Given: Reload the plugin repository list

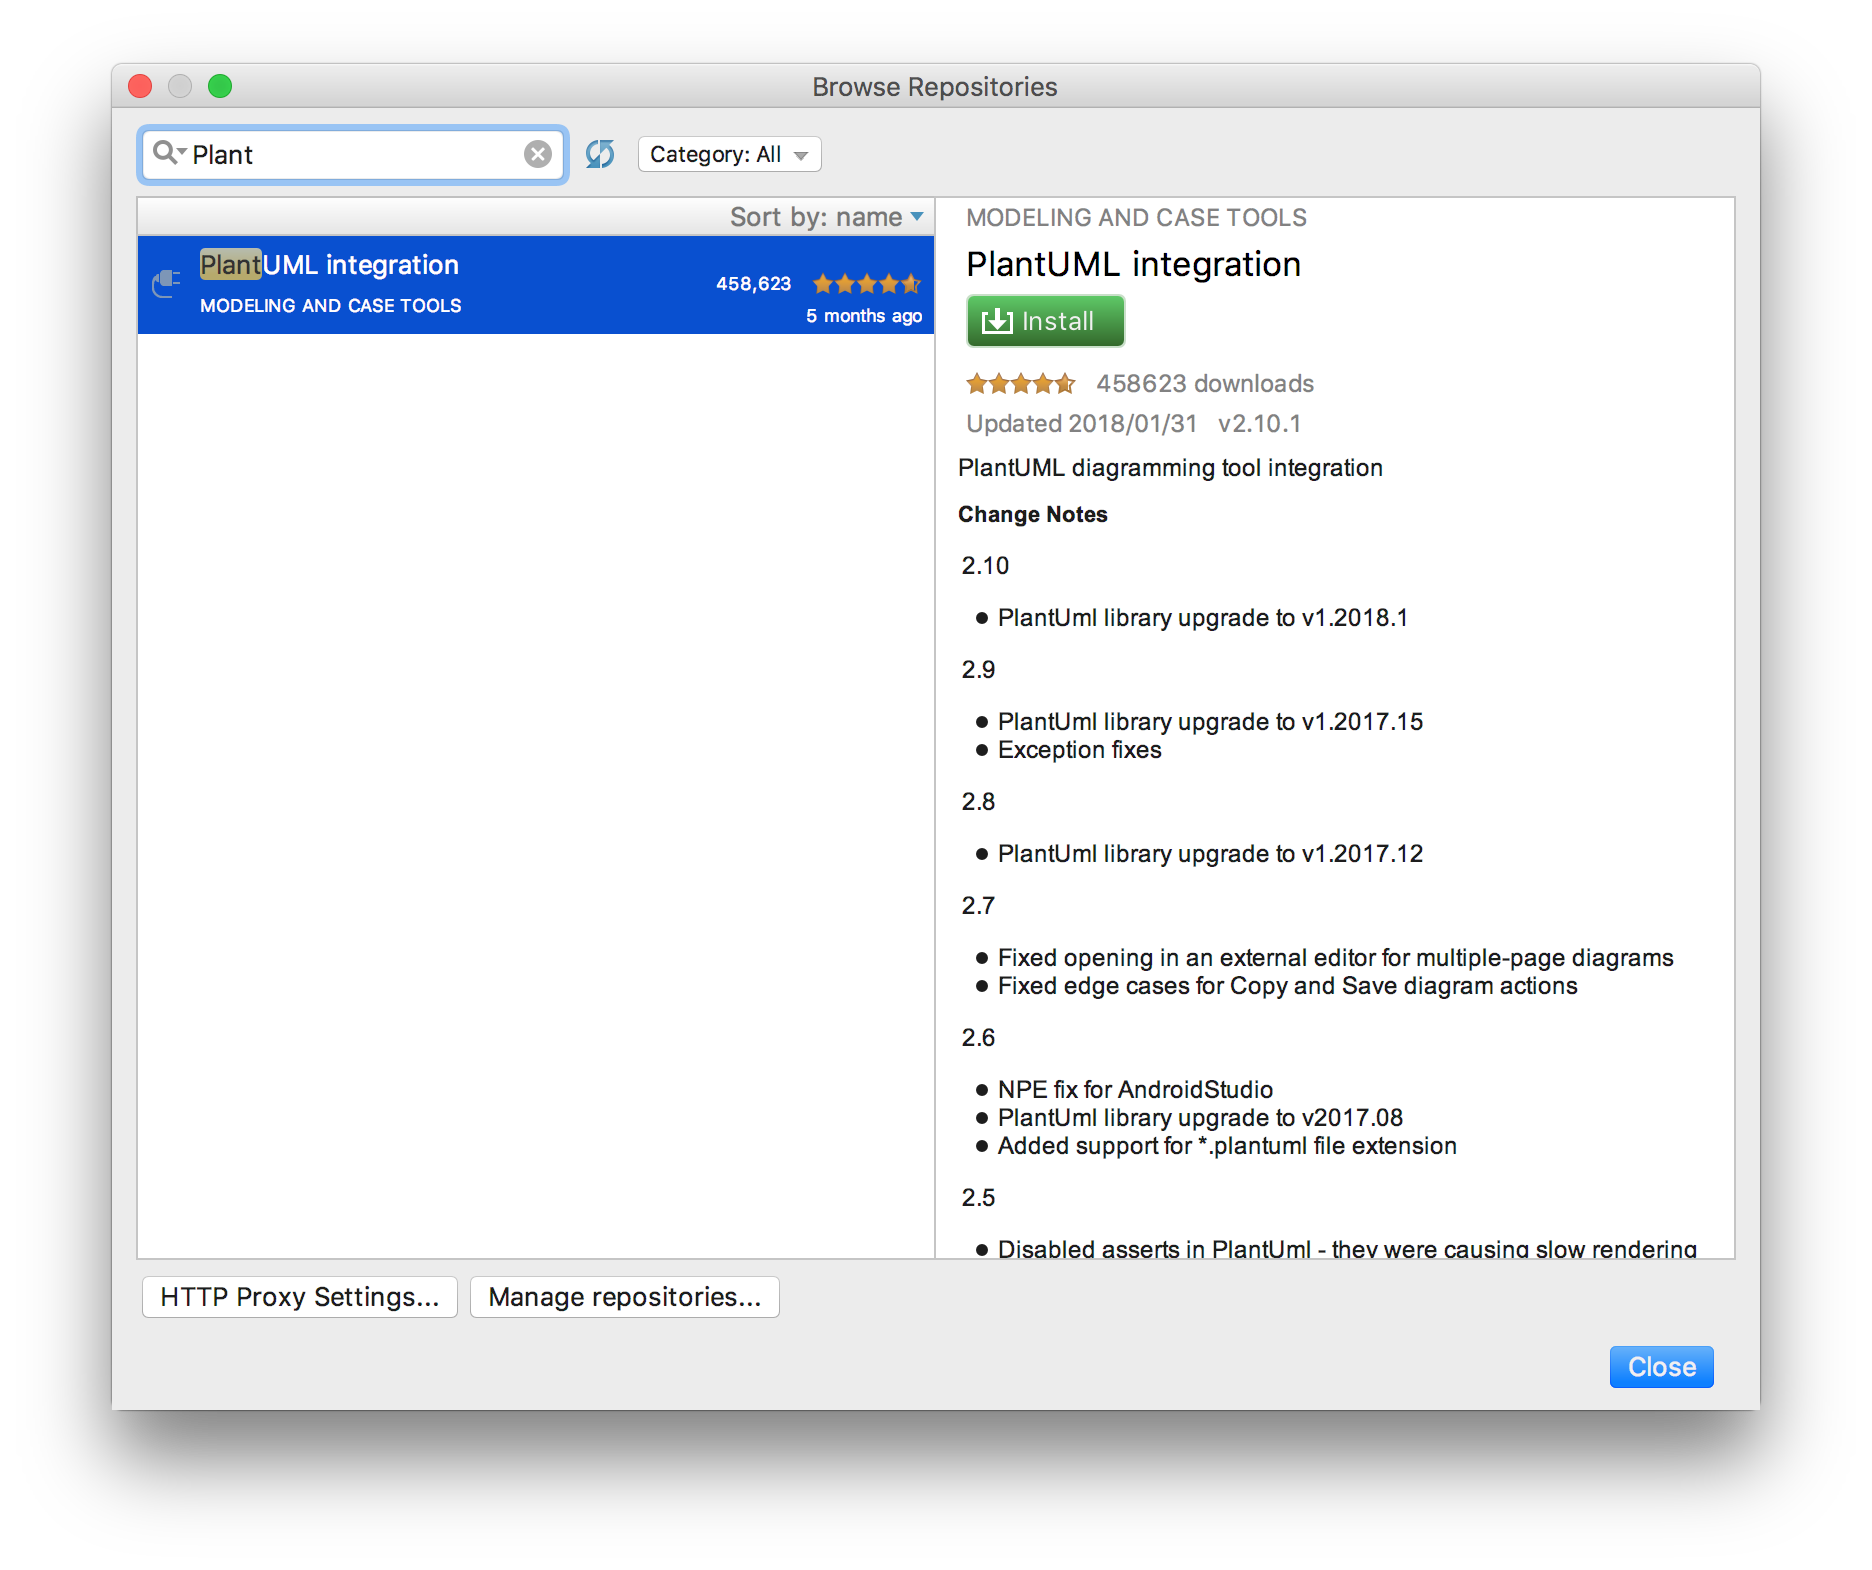Looking at the screenshot, I should pyautogui.click(x=600, y=154).
